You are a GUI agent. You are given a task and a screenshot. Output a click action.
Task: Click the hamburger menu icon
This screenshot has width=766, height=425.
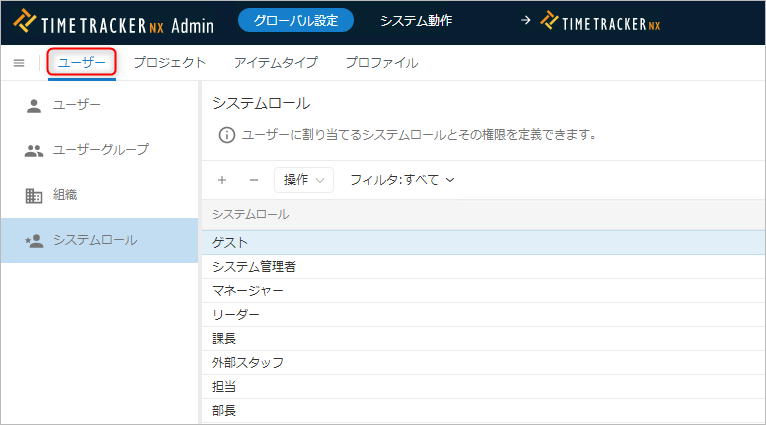pos(18,63)
